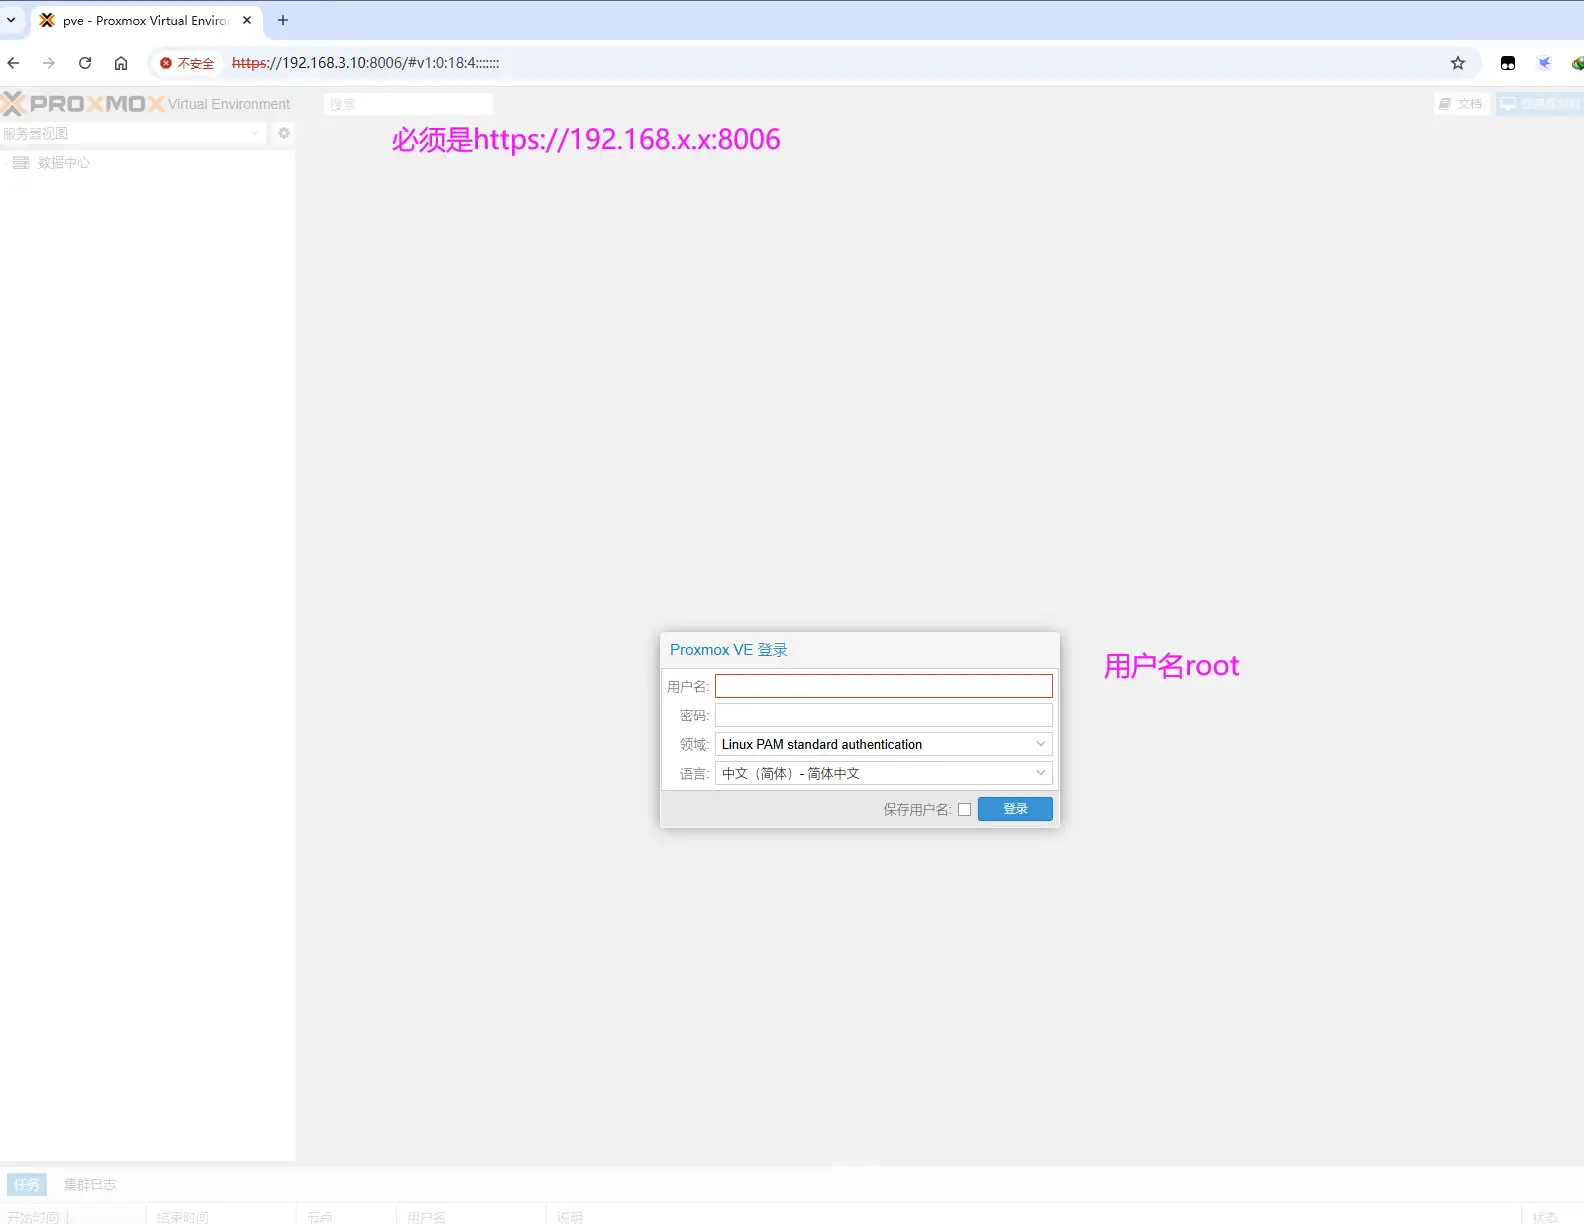Focus the username field in login dialog
This screenshot has width=1584, height=1224.
click(x=884, y=686)
